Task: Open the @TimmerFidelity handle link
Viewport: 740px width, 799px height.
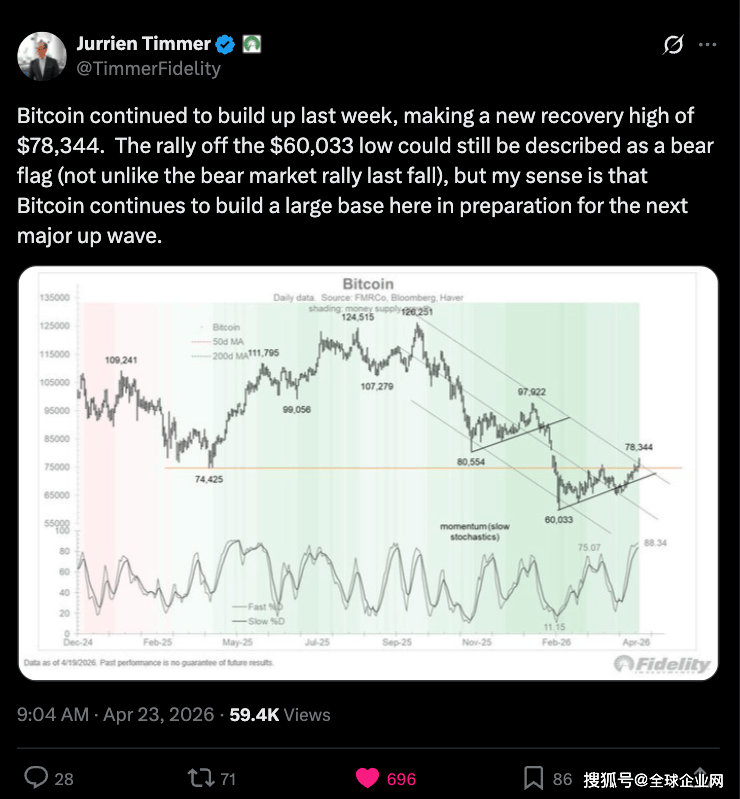Action: (x=148, y=69)
